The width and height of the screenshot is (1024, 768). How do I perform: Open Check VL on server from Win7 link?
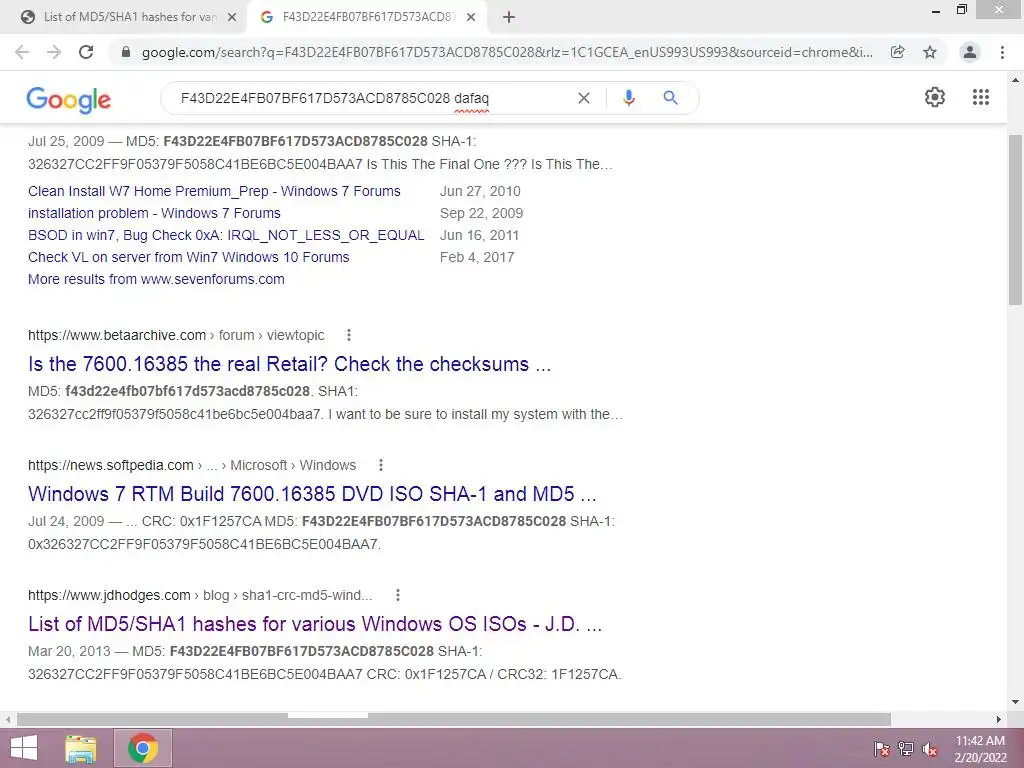click(189, 257)
